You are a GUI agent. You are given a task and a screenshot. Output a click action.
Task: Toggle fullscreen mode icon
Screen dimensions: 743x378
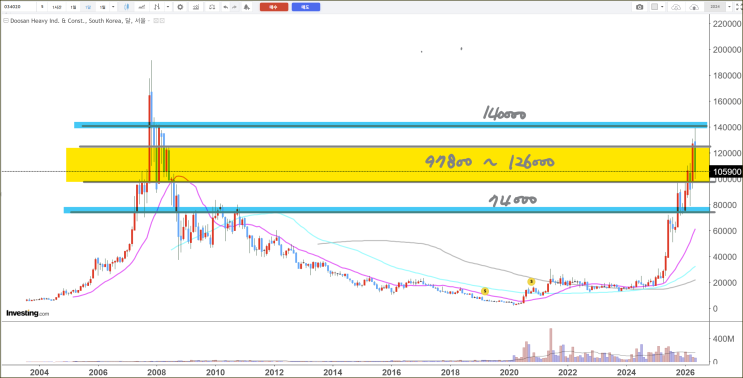[737, 7]
